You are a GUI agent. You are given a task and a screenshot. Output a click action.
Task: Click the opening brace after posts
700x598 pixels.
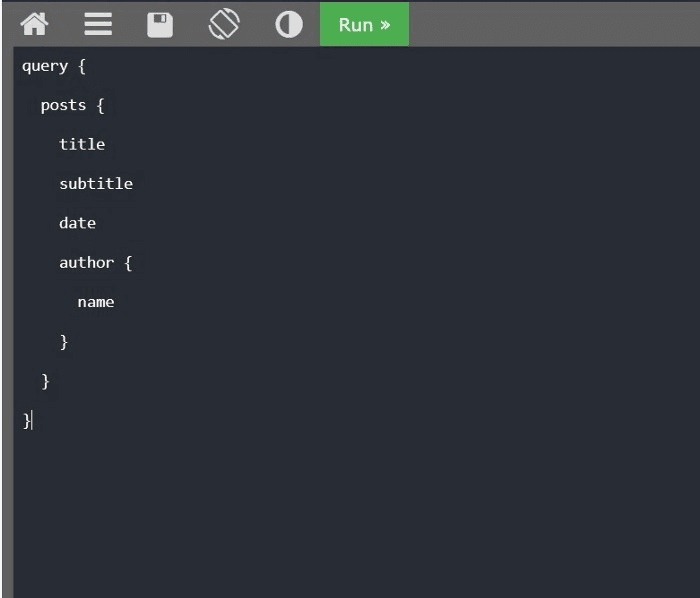[100, 105]
